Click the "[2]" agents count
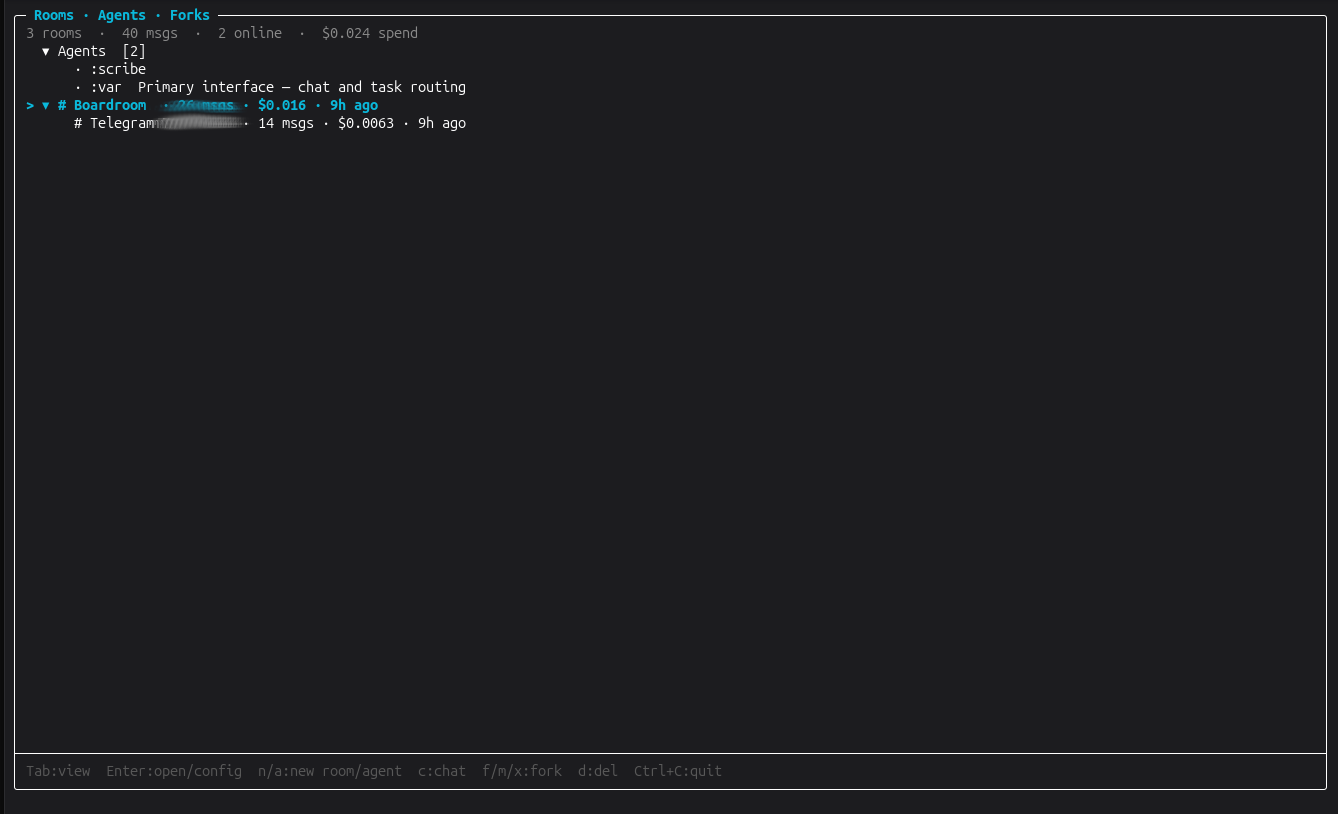Viewport: 1338px width, 814px height. click(x=134, y=51)
